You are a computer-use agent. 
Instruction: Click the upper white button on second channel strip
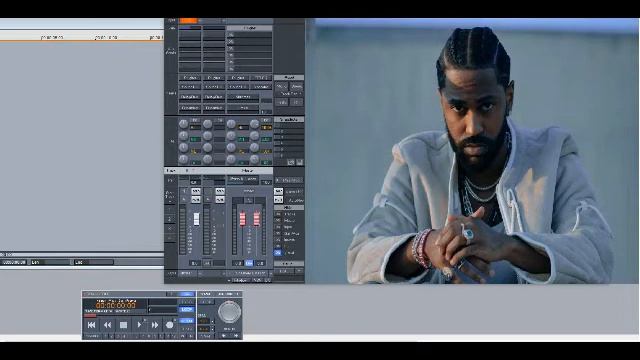220,191
